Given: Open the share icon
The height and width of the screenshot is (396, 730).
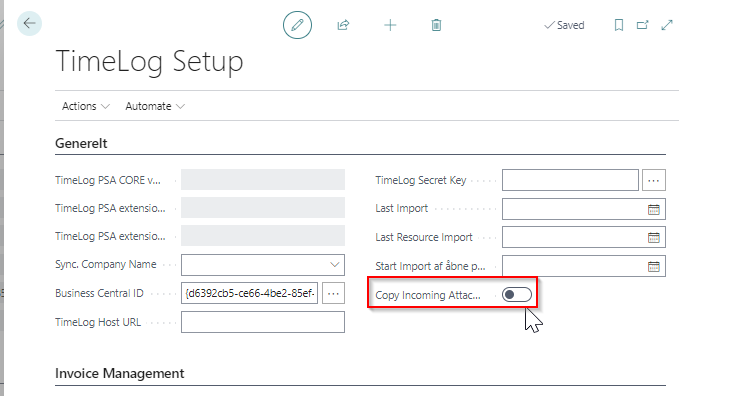Looking at the screenshot, I should (343, 25).
